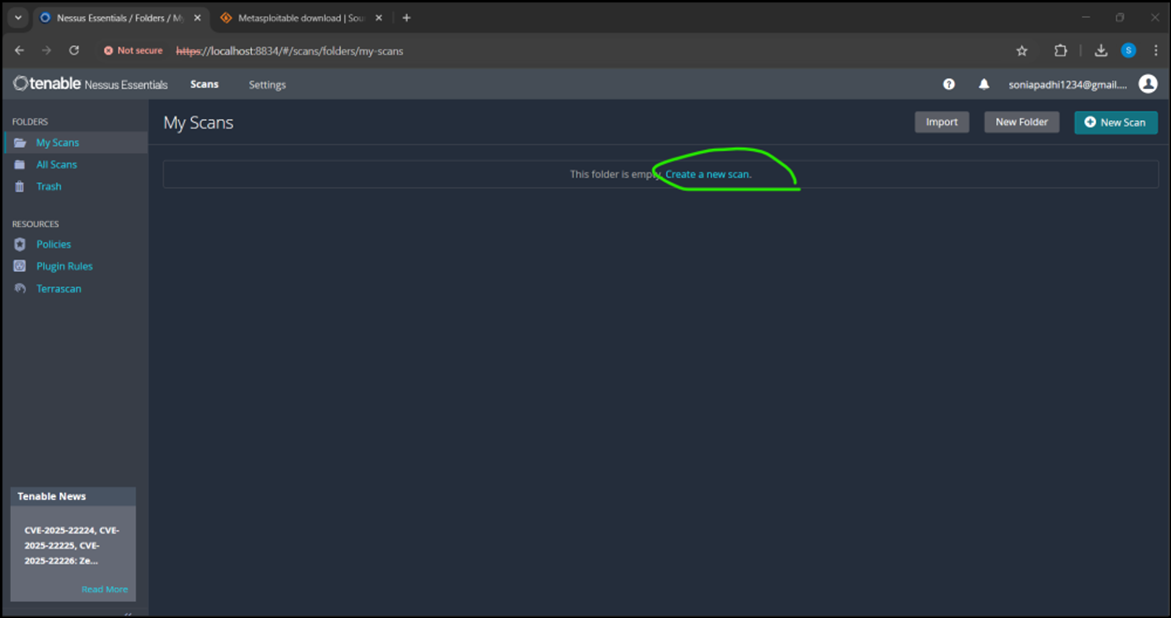This screenshot has width=1171, height=618.
Task: Click the Not secure warning indicator
Action: coord(133,51)
